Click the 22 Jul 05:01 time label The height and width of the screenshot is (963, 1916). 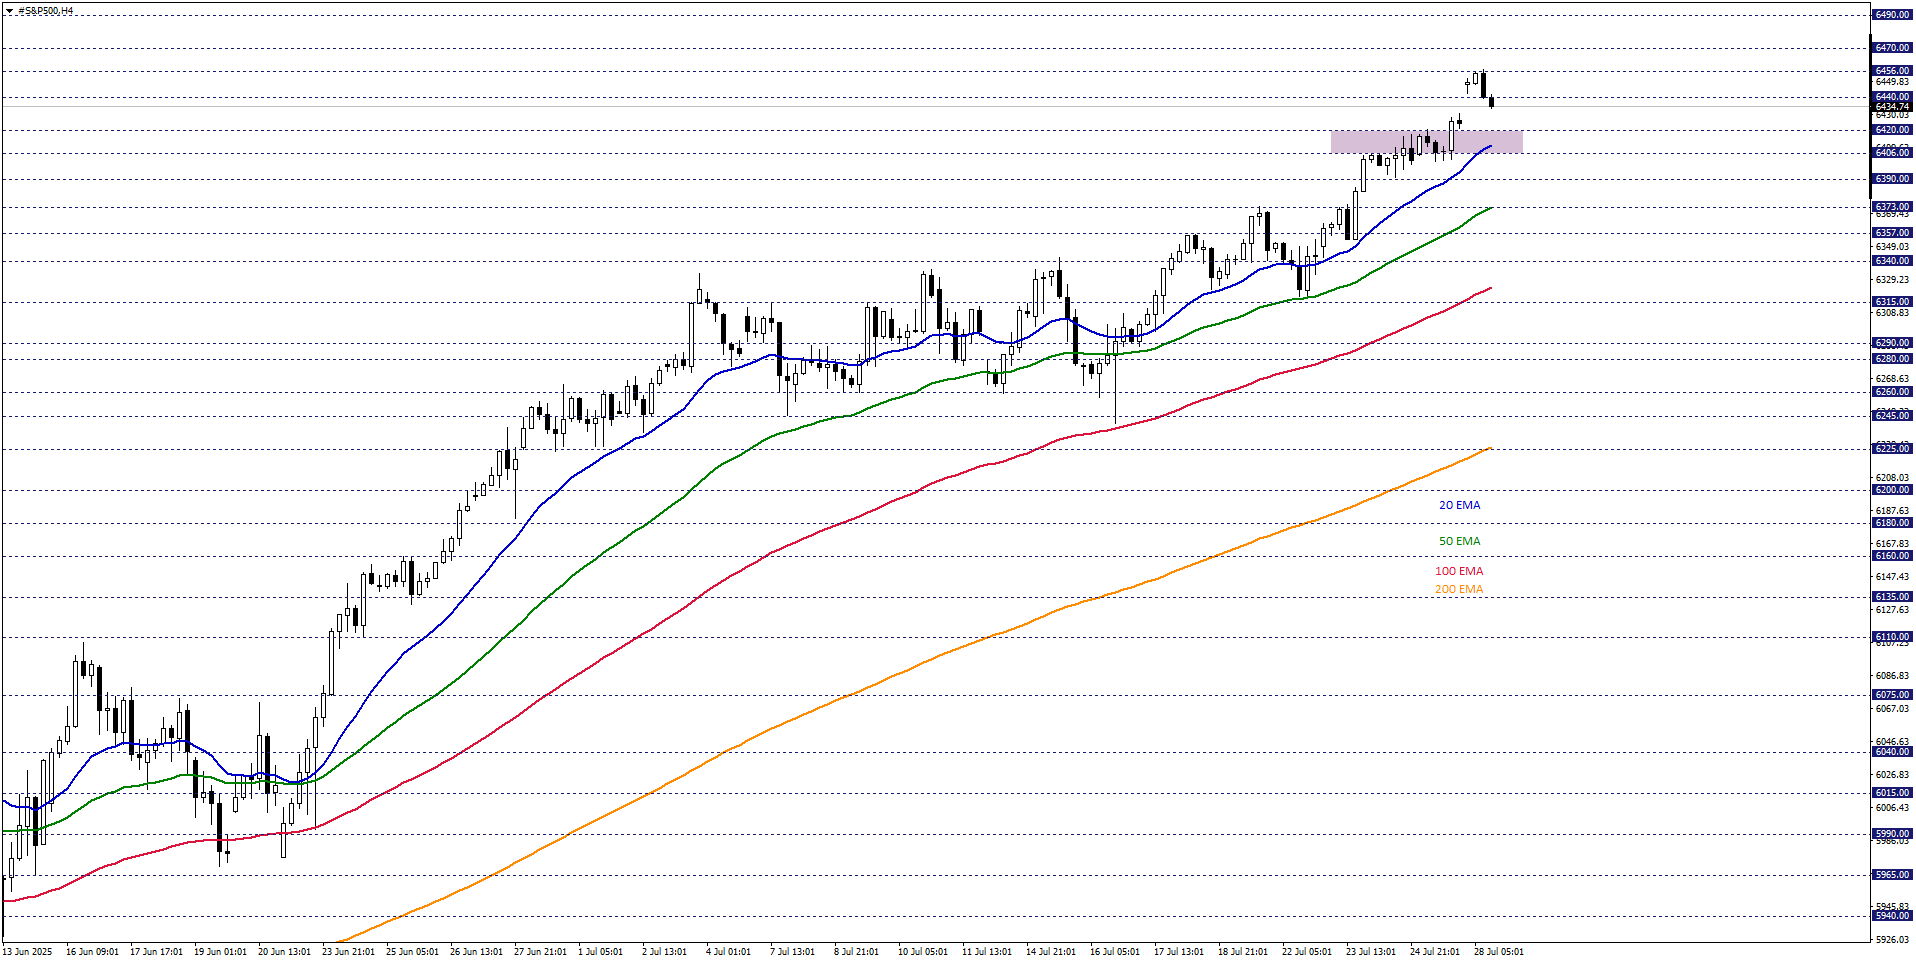[1307, 952]
